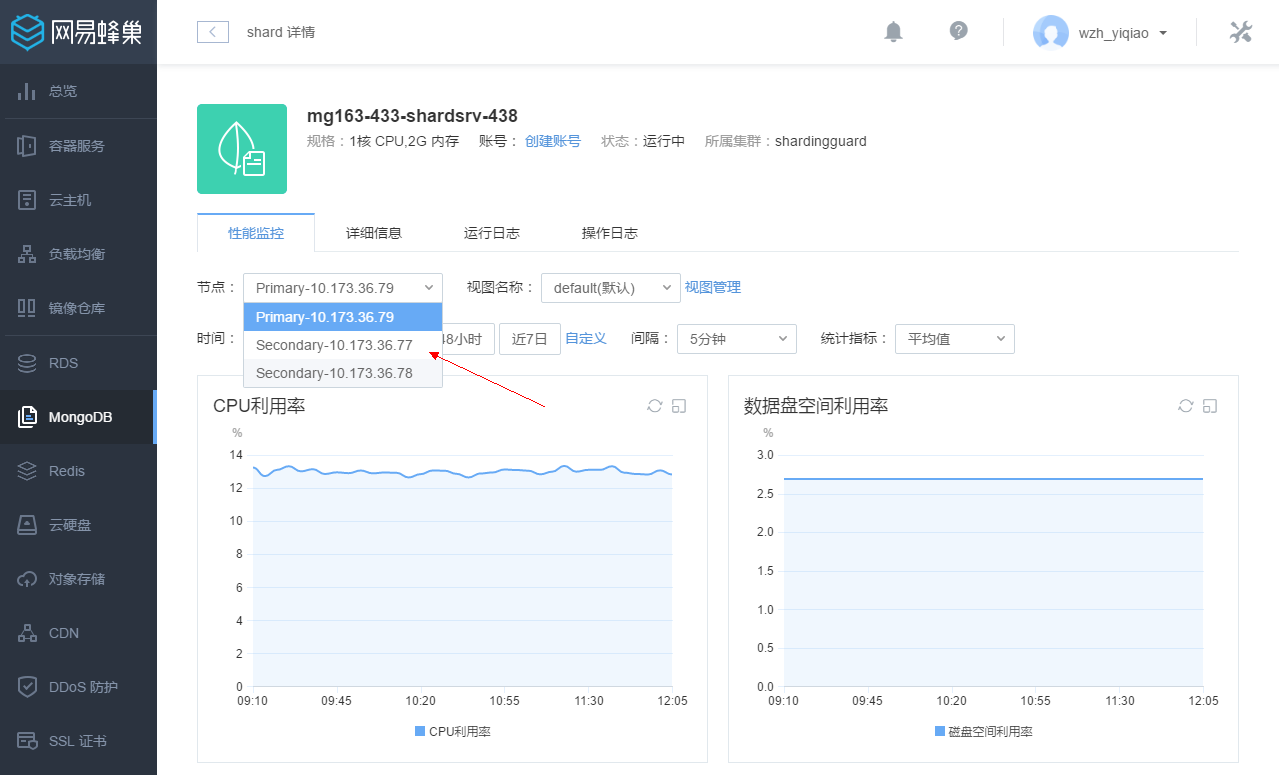The width and height of the screenshot is (1279, 775).
Task: Open 容器服务 in the sidebar
Action: coord(78,146)
